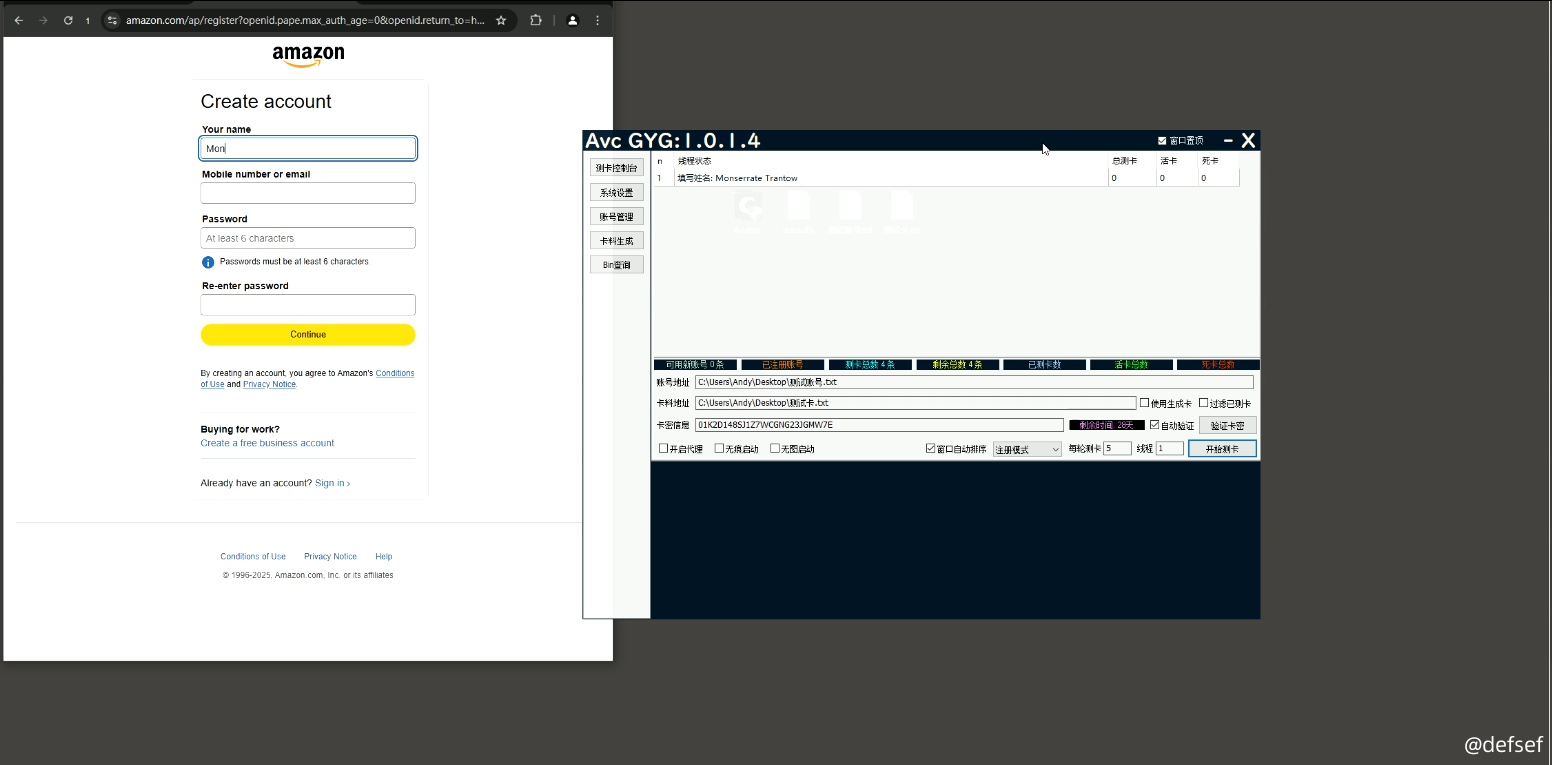Open site information icon in address bar
This screenshot has height=765, width=1552.
coord(112,20)
